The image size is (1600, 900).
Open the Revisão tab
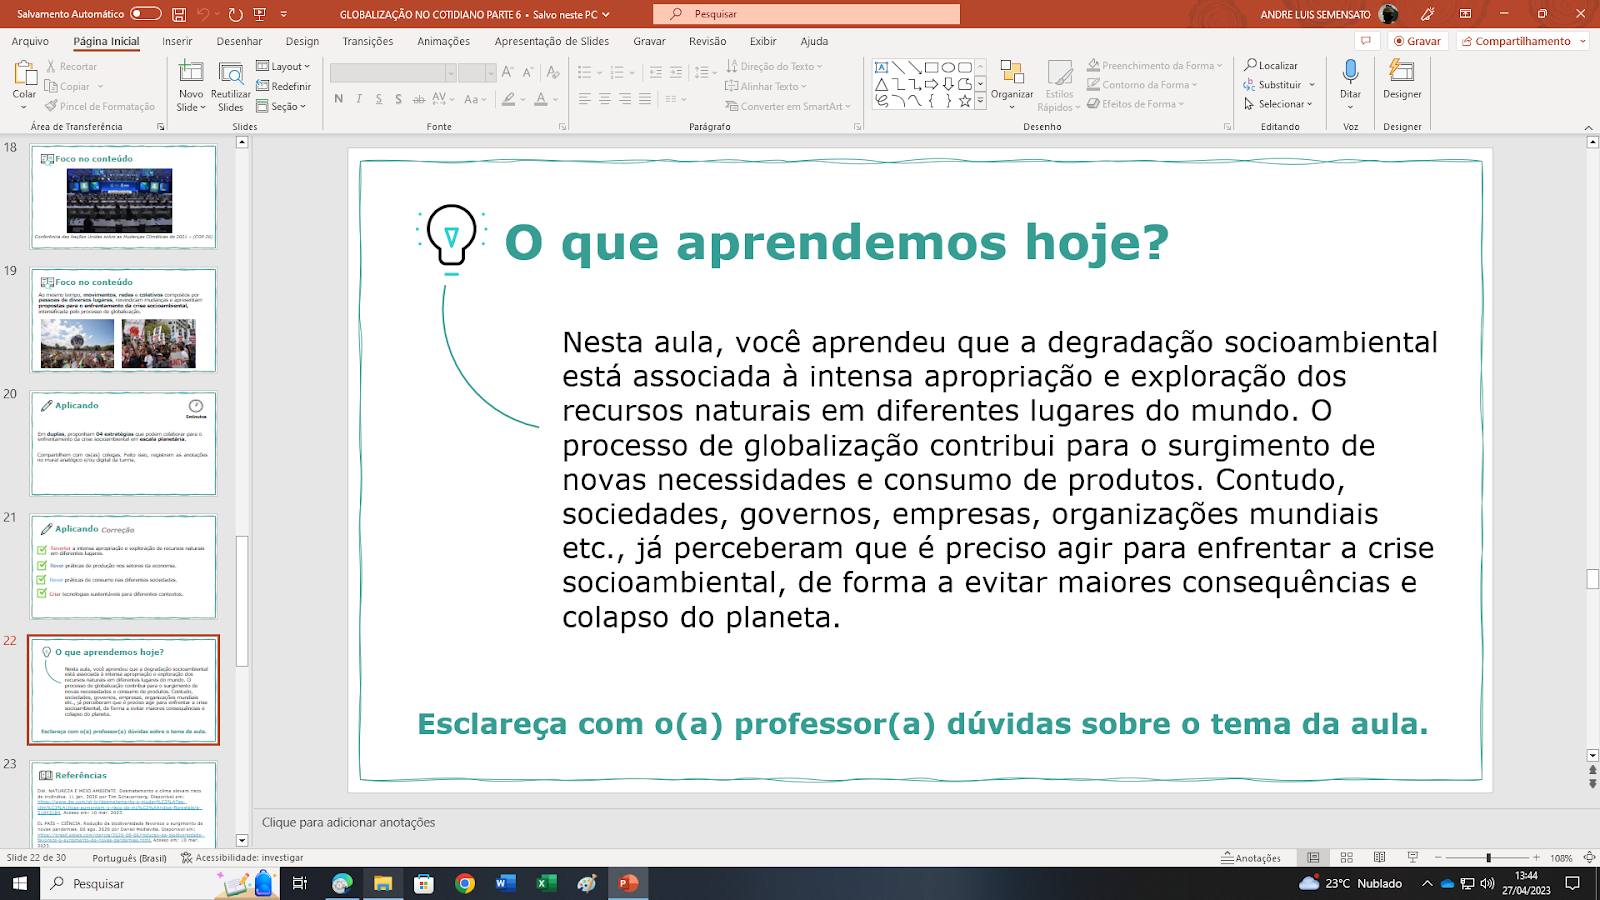[707, 41]
